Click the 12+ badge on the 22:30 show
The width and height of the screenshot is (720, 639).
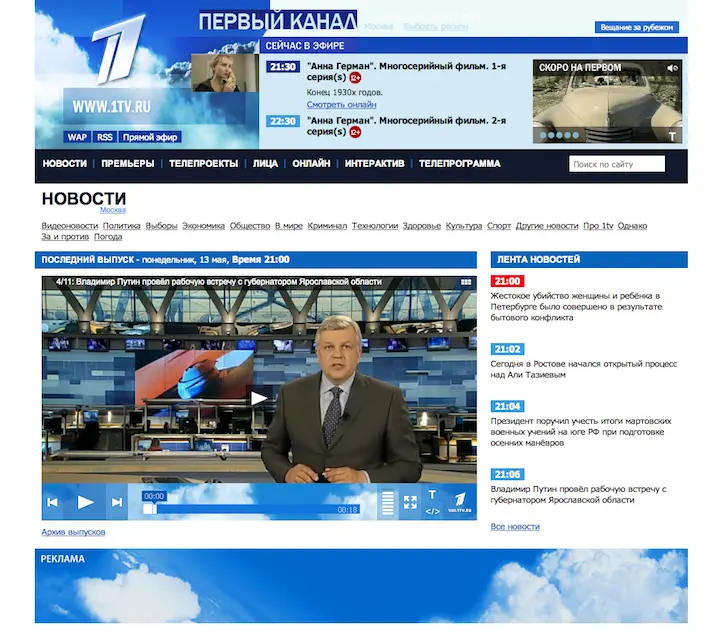click(355, 132)
